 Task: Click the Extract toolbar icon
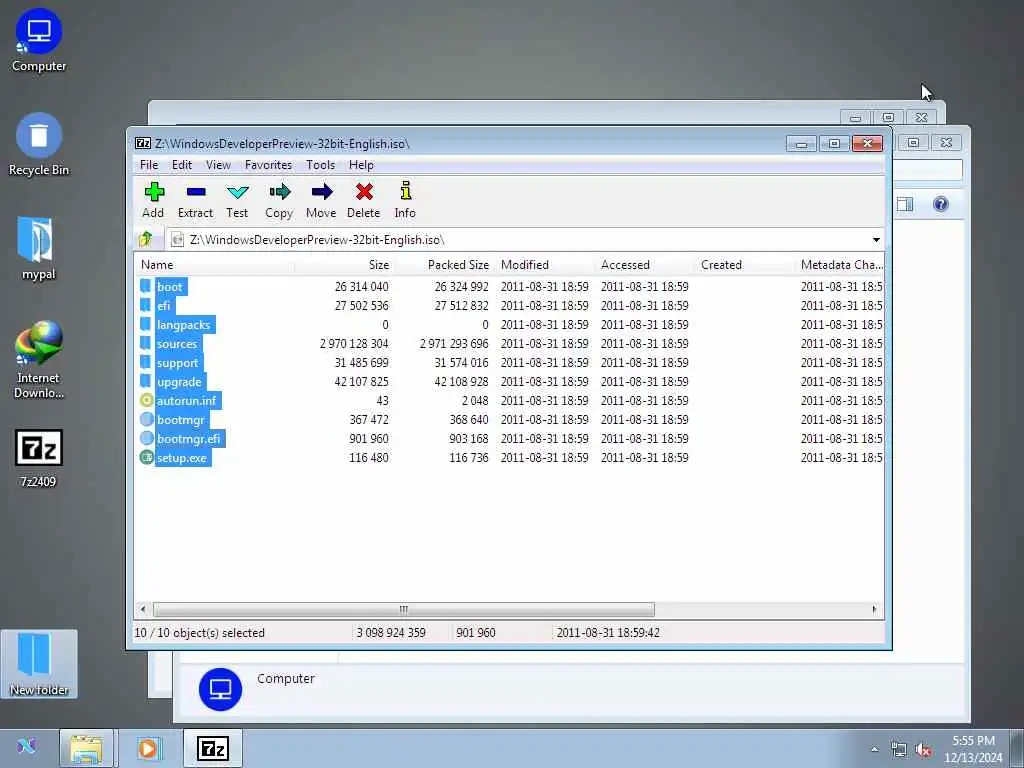click(x=195, y=192)
